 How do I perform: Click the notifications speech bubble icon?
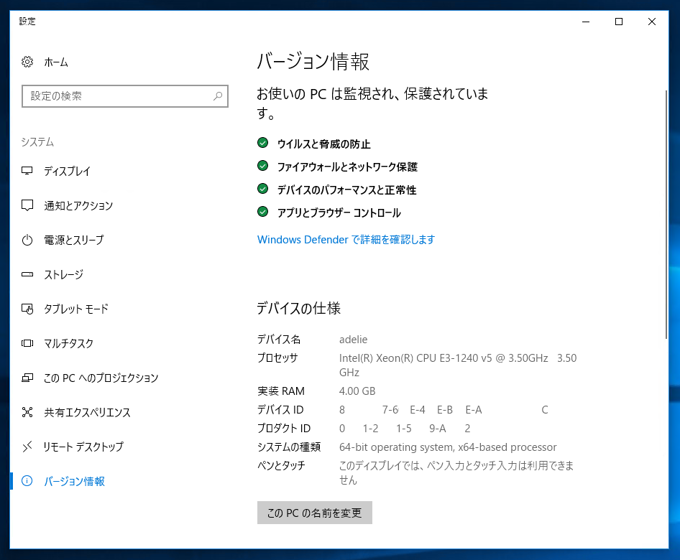(27, 205)
